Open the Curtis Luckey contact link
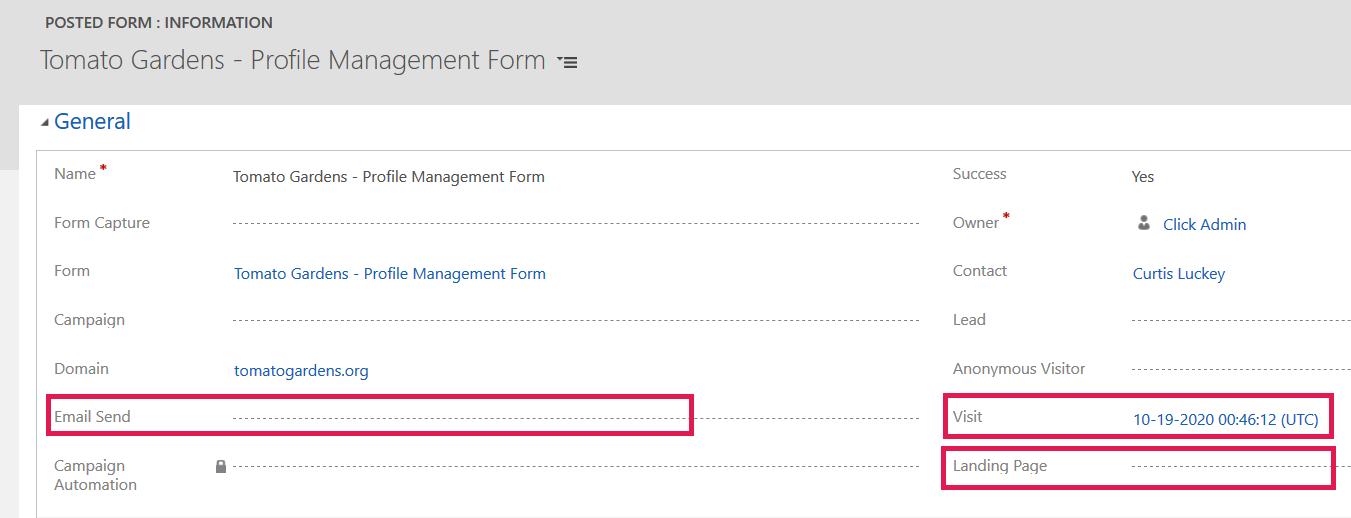The width and height of the screenshot is (1351, 518). tap(1178, 273)
